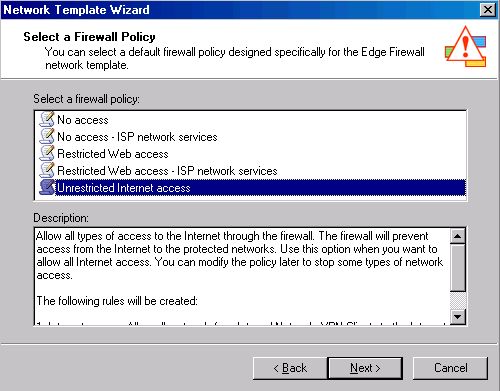Click the description scrollbar thumb

coord(458,267)
